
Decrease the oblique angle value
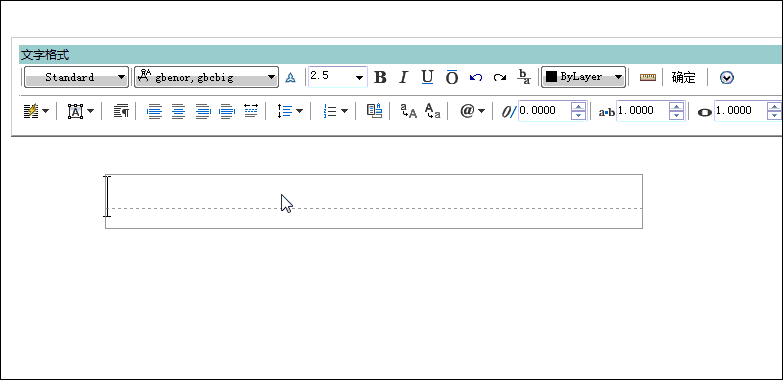pos(578,115)
